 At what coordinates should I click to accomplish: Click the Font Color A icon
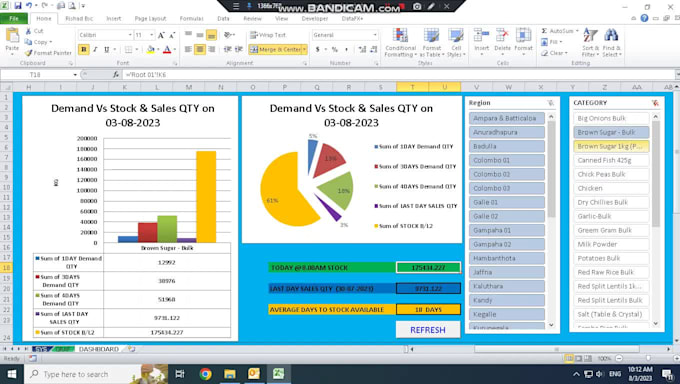click(167, 49)
